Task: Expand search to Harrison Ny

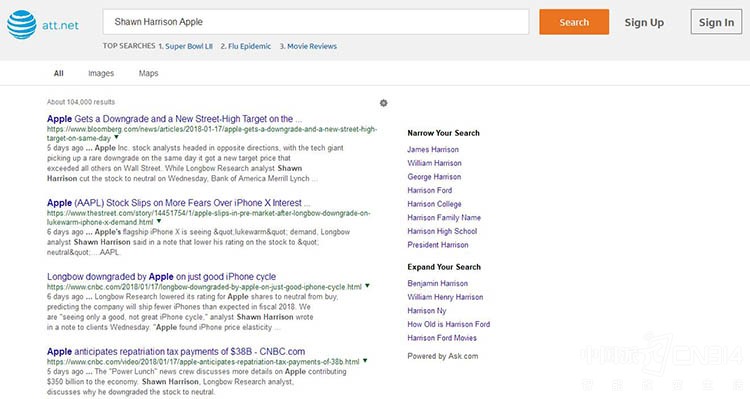Action: (x=427, y=310)
